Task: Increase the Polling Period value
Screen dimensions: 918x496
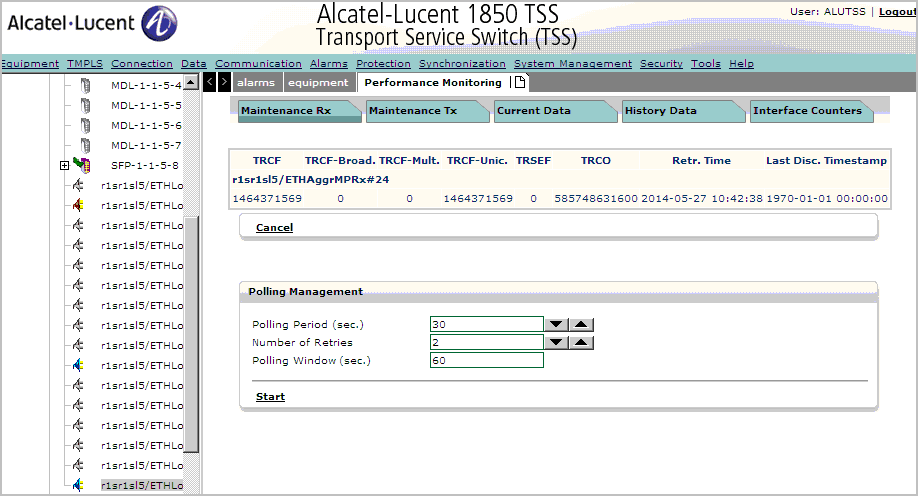Action: 581,324
